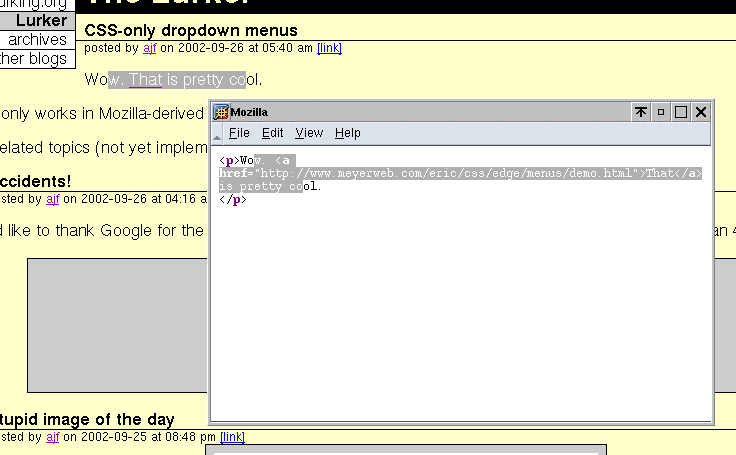Open the Edit menu
The width and height of the screenshot is (736, 455).
coord(273,133)
